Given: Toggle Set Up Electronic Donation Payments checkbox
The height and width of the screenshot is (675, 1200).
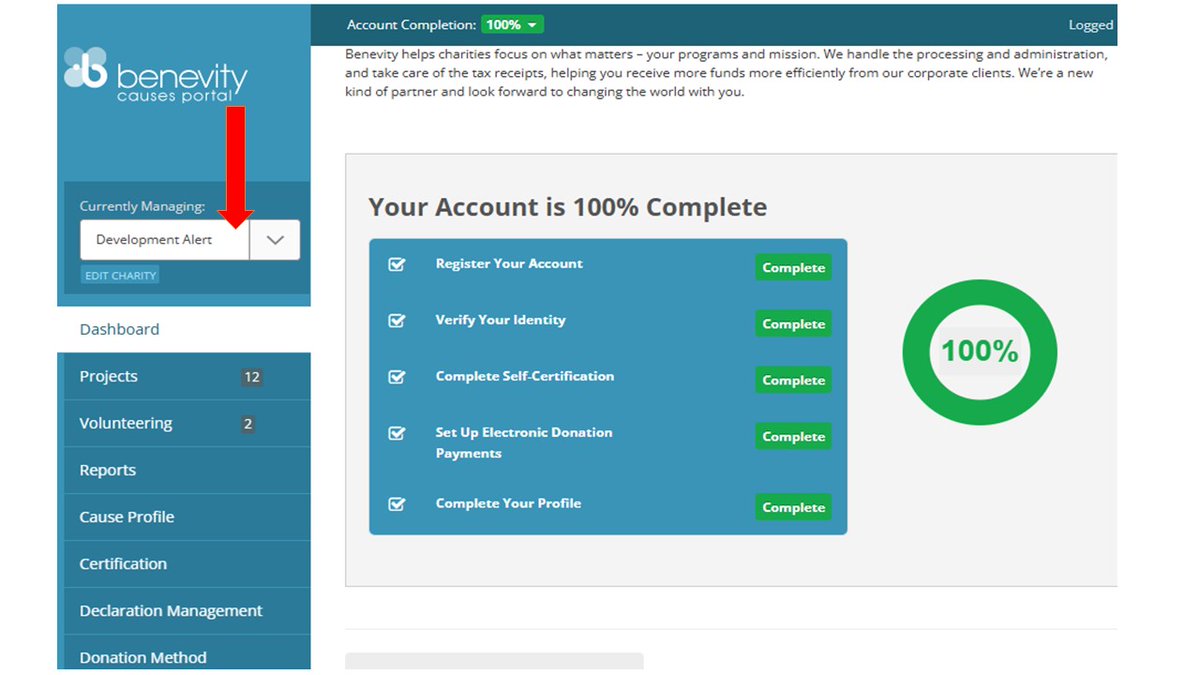Looking at the screenshot, I should pos(397,433).
